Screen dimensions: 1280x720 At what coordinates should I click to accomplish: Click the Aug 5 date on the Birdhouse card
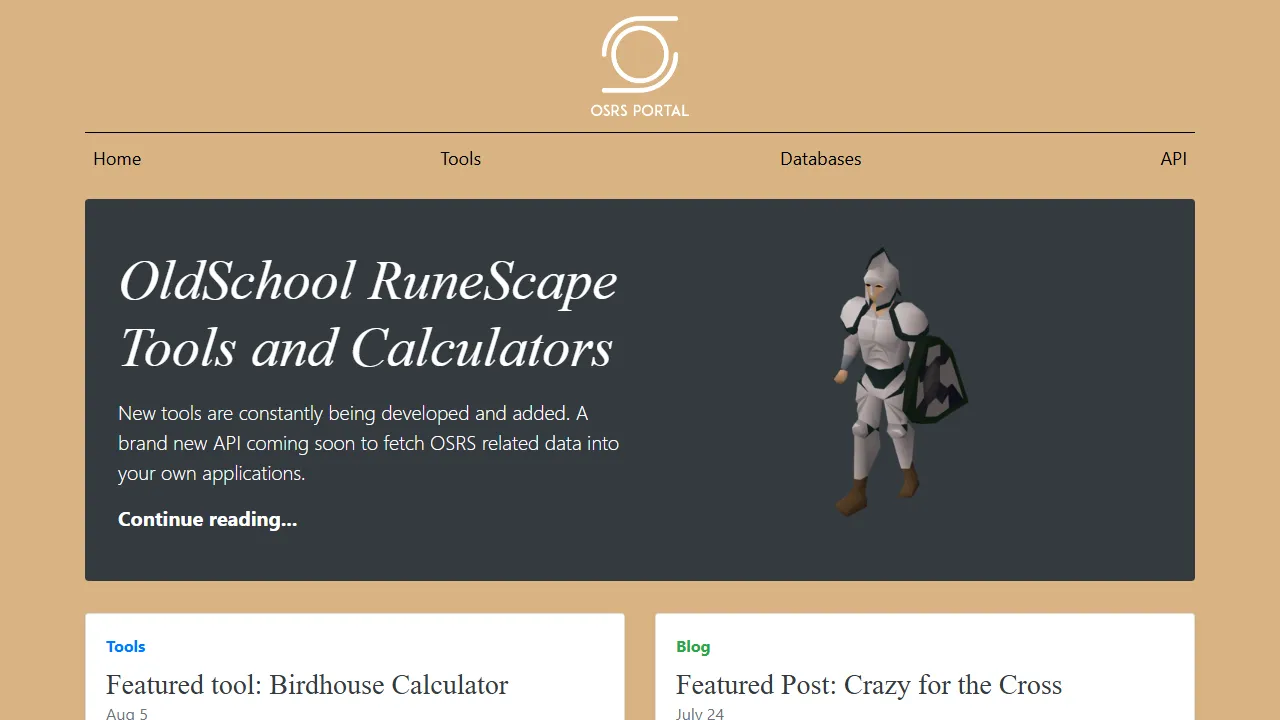(127, 712)
